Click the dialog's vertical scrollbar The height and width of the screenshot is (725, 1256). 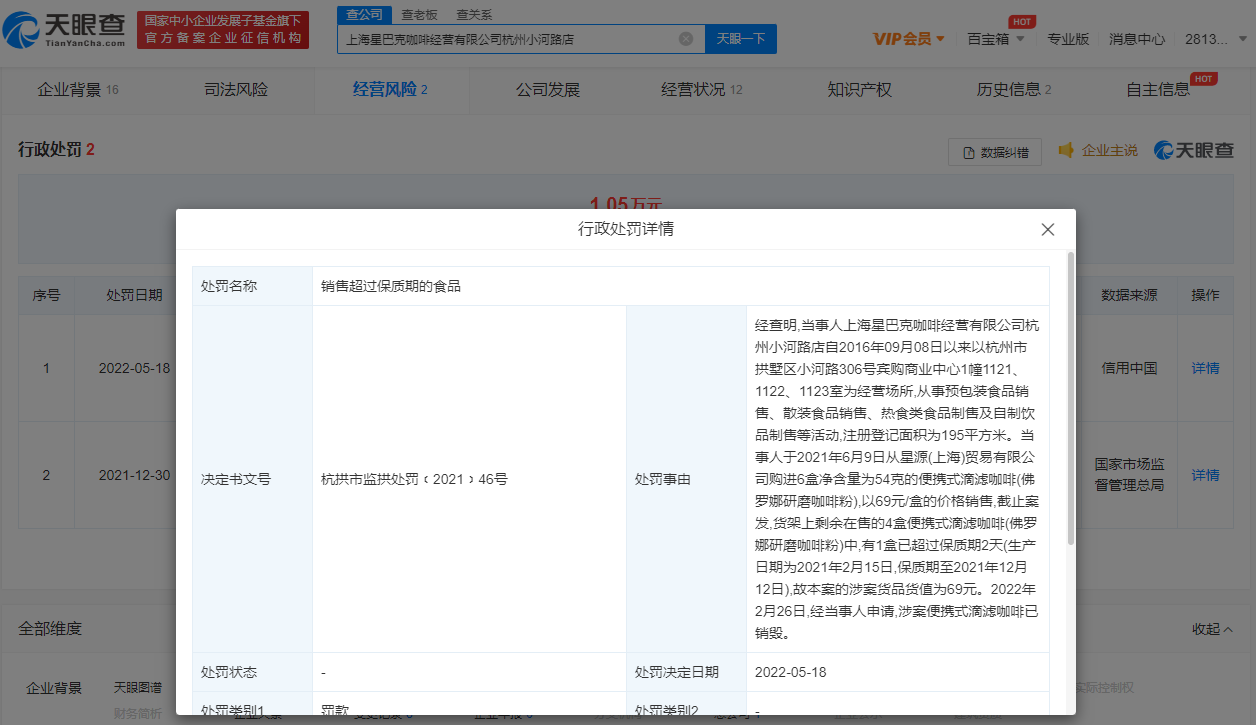pyautogui.click(x=1071, y=400)
